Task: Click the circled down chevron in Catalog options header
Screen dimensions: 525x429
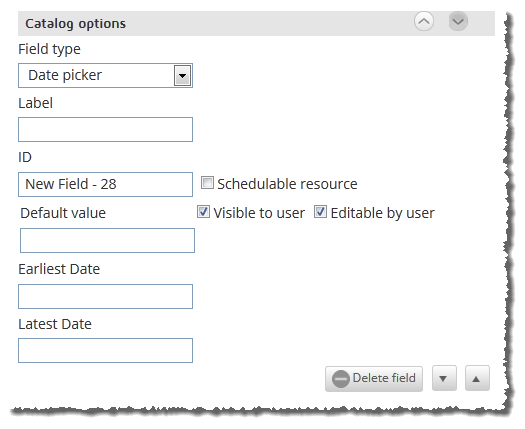Action: [458, 21]
